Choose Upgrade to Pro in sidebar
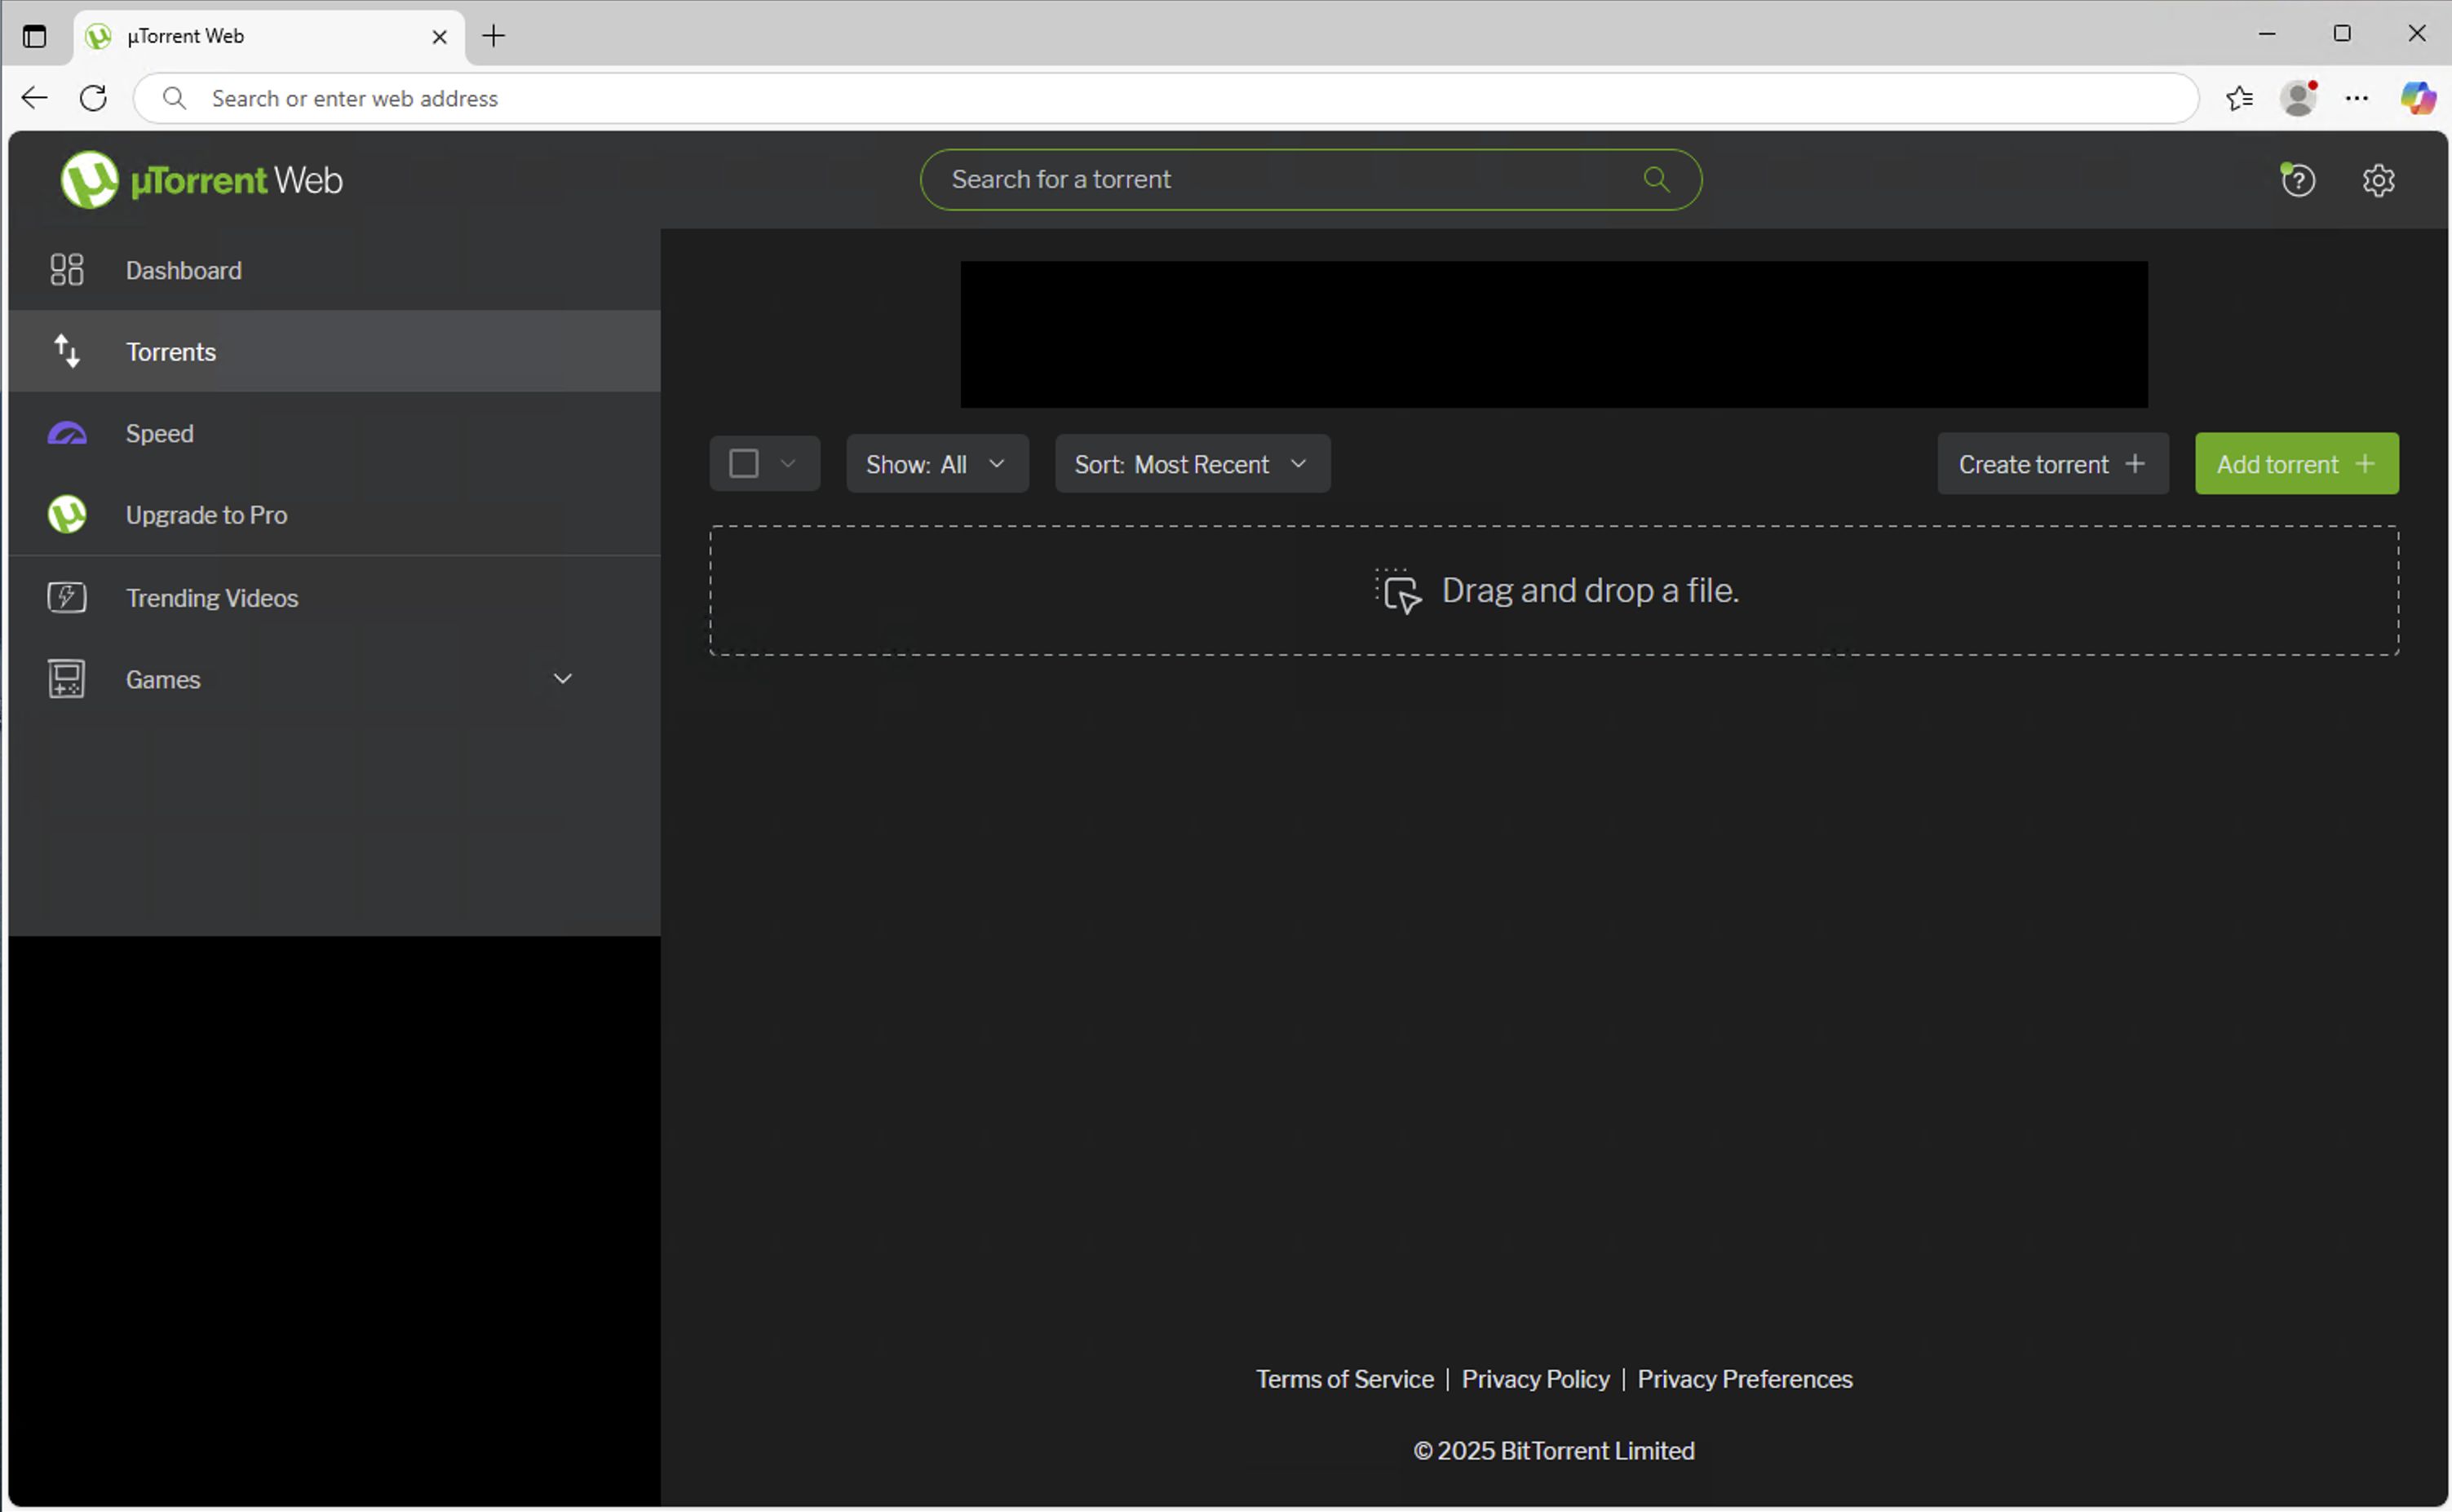The image size is (2452, 1512). pos(334,515)
